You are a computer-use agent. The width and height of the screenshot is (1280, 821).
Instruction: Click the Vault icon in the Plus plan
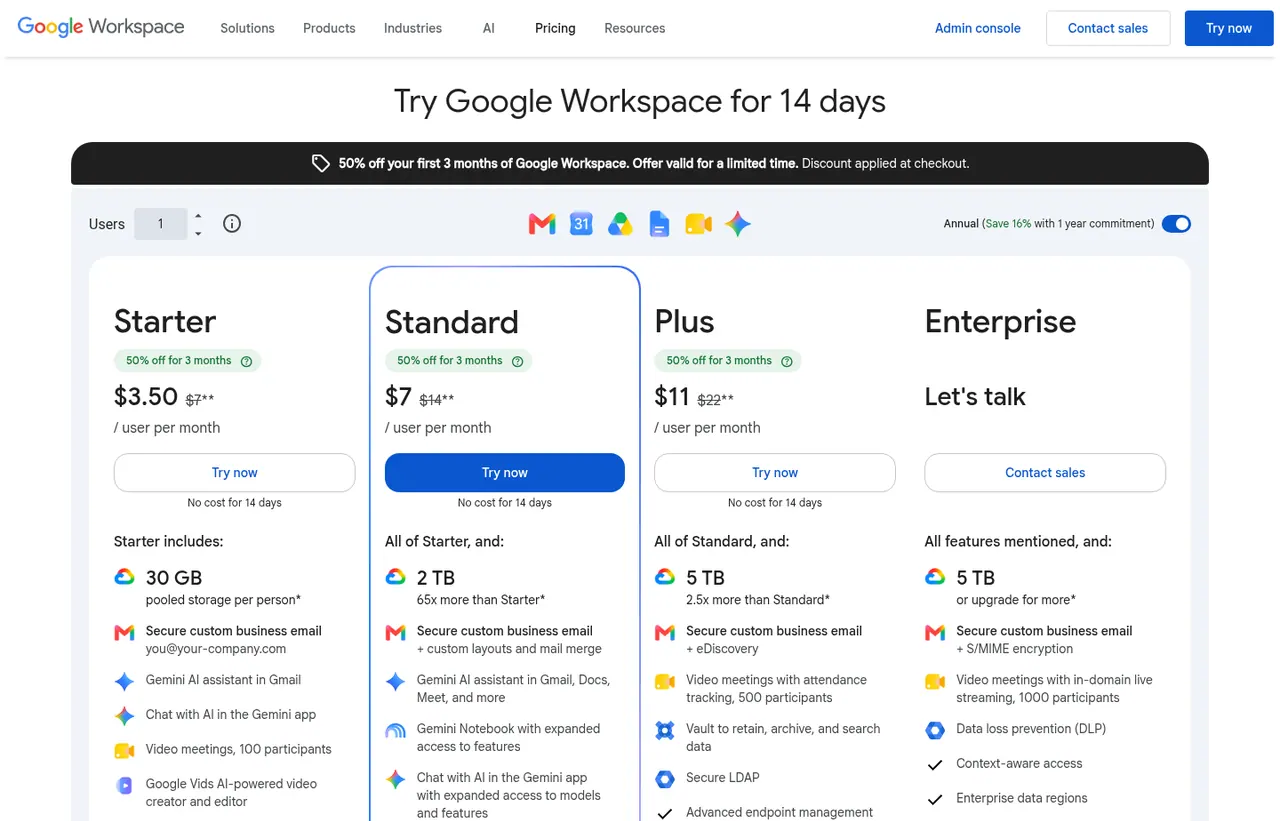[665, 730]
